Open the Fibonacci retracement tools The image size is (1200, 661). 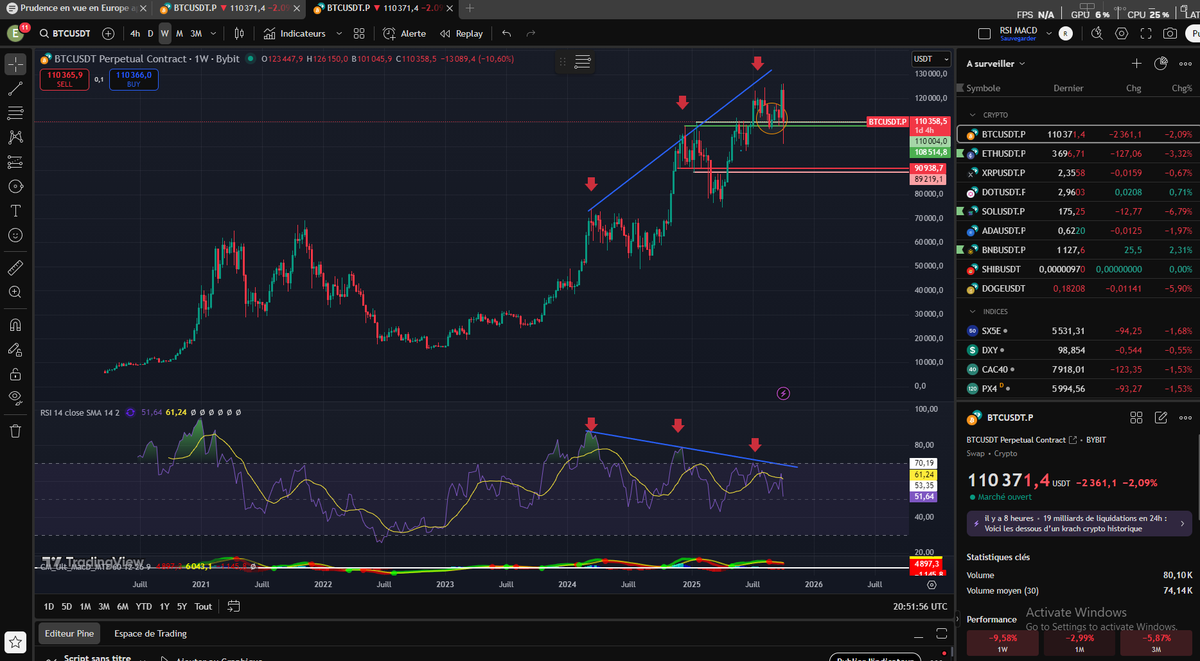tap(15, 112)
